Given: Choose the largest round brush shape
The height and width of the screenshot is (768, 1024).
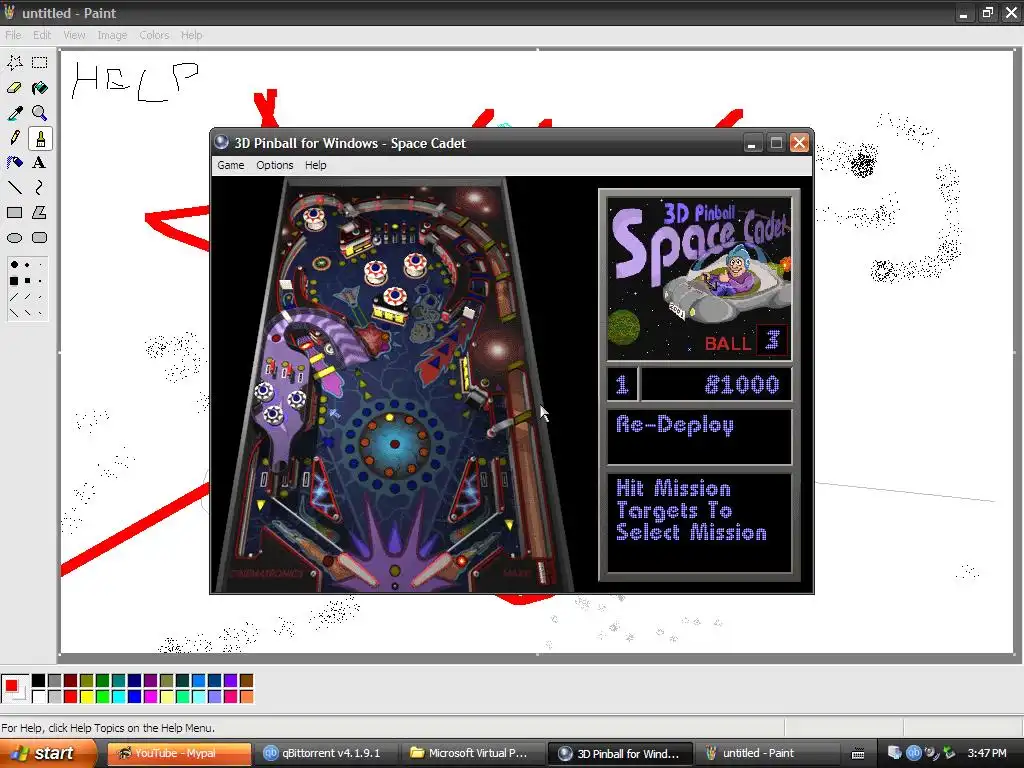Looking at the screenshot, I should (x=14, y=265).
